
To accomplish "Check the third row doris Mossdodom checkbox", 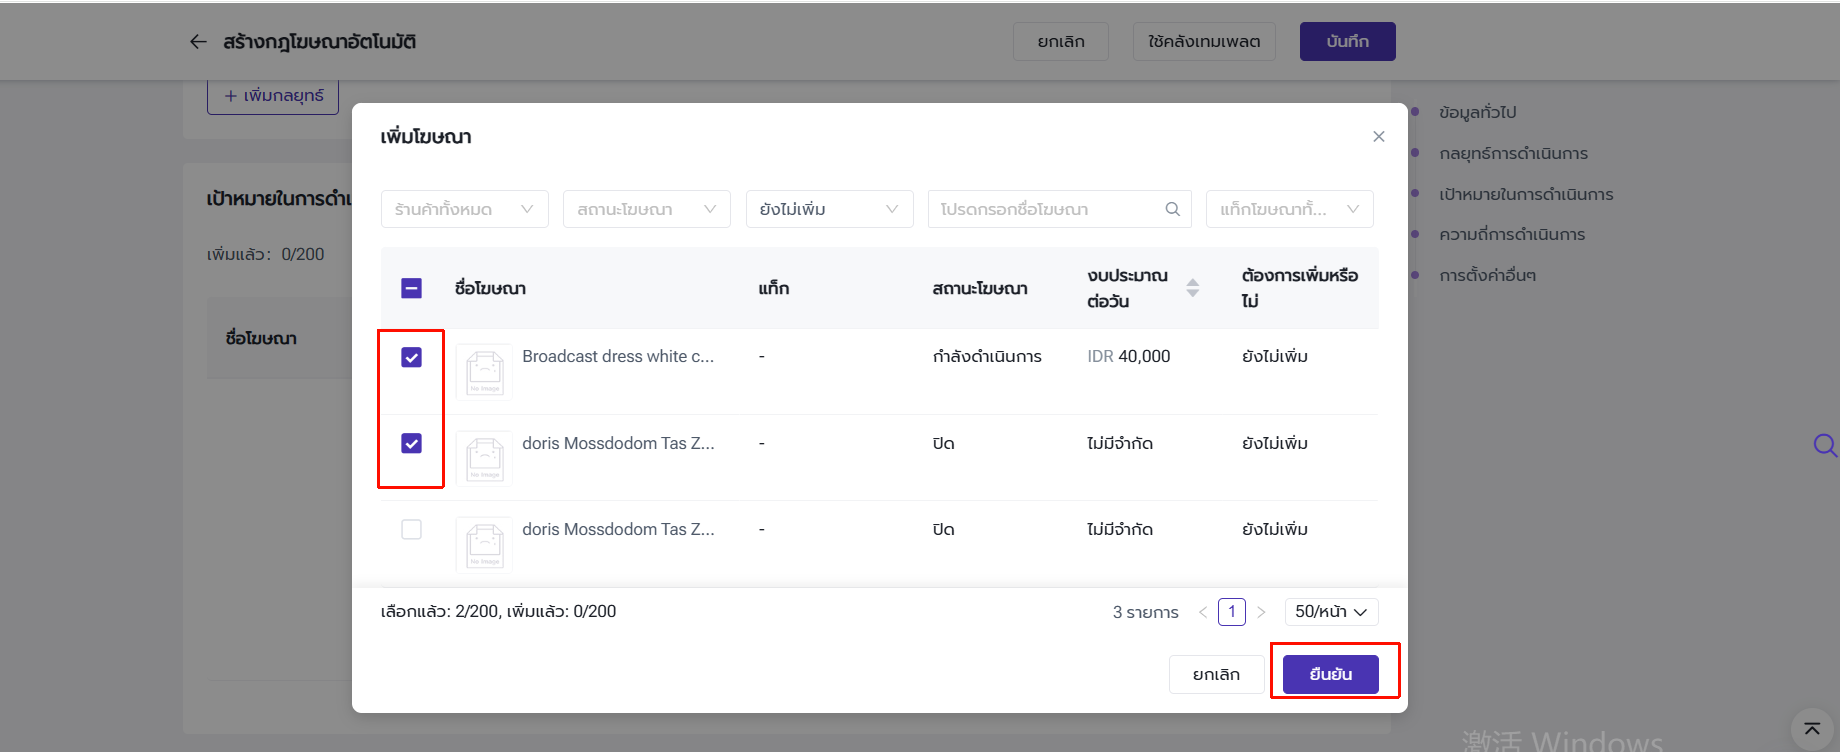I will coord(411,529).
